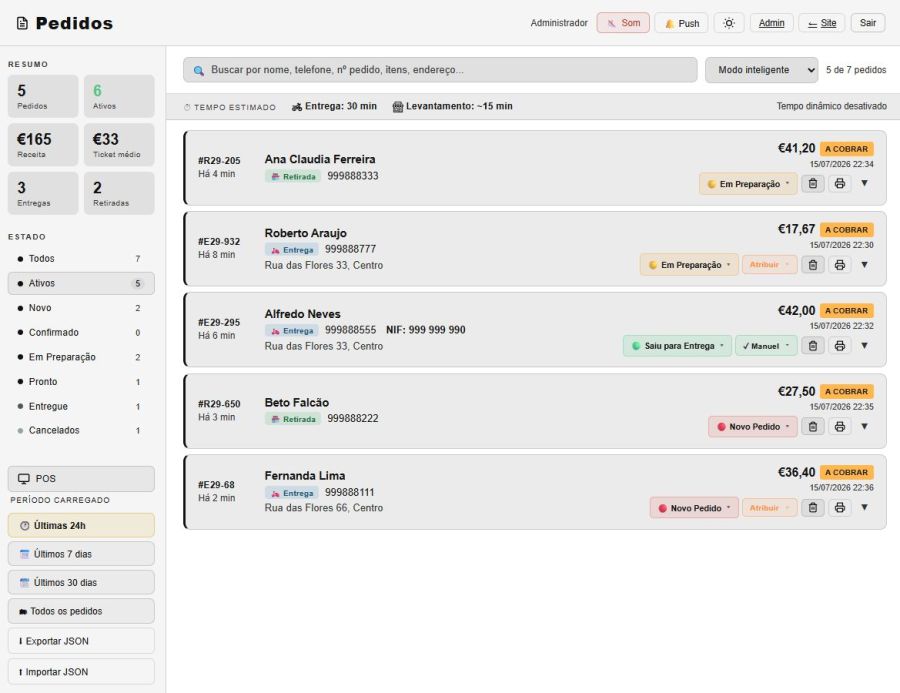Click Importar JSON
This screenshot has height=693, width=900.
tap(81, 672)
